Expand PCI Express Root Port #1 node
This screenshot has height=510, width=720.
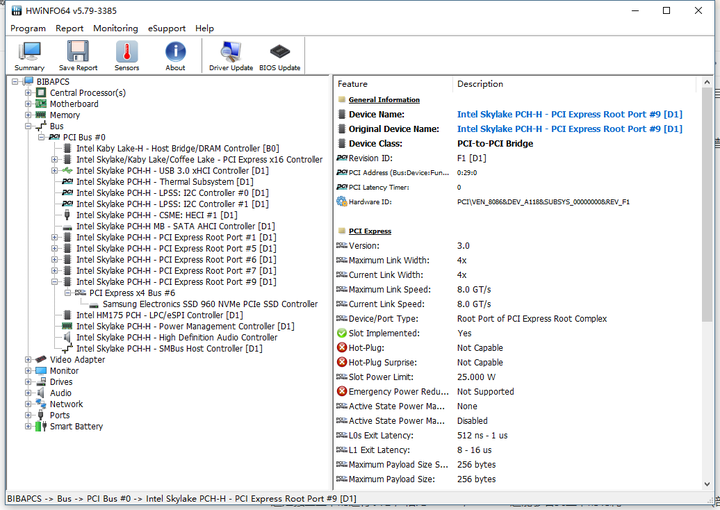pos(55,237)
